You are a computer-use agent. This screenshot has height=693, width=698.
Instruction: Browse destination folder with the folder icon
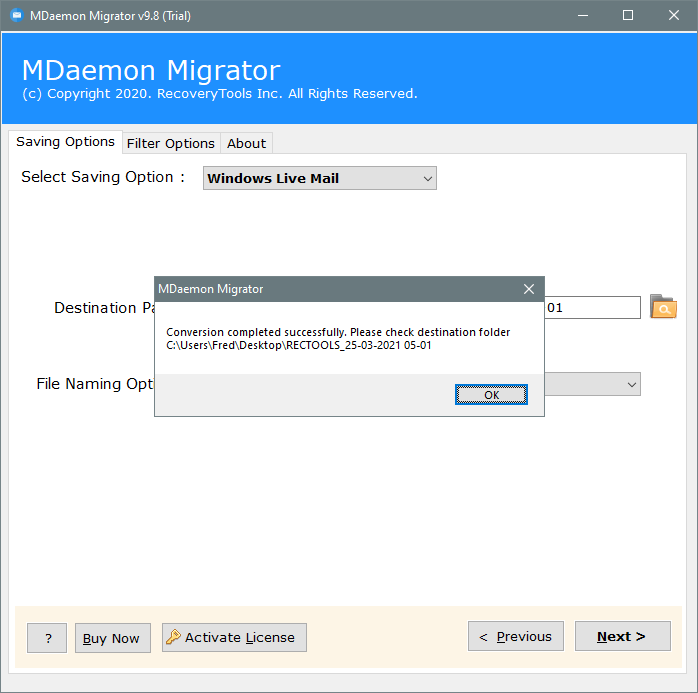(663, 307)
